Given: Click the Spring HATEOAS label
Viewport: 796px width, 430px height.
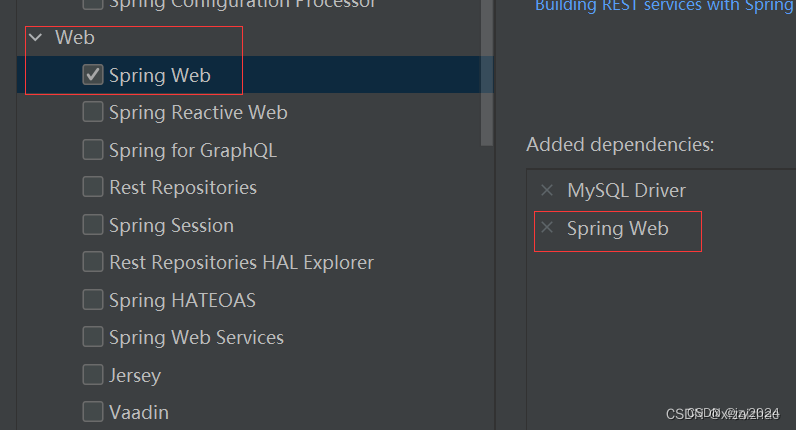Looking at the screenshot, I should 182,300.
